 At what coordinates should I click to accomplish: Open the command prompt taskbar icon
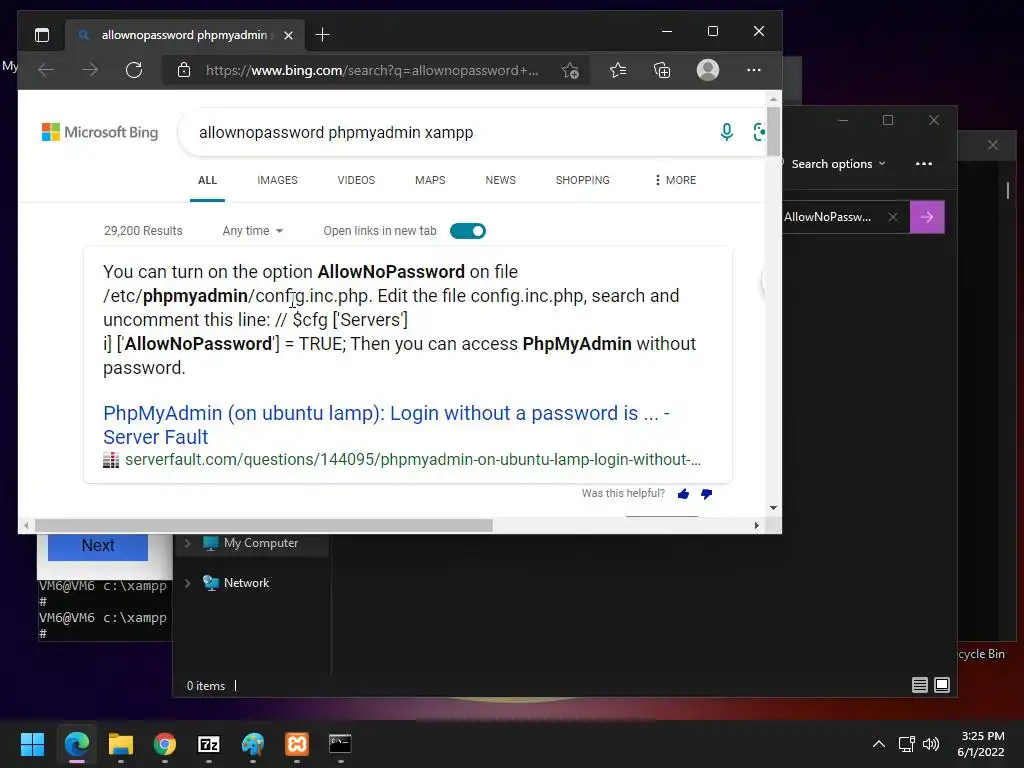click(340, 744)
